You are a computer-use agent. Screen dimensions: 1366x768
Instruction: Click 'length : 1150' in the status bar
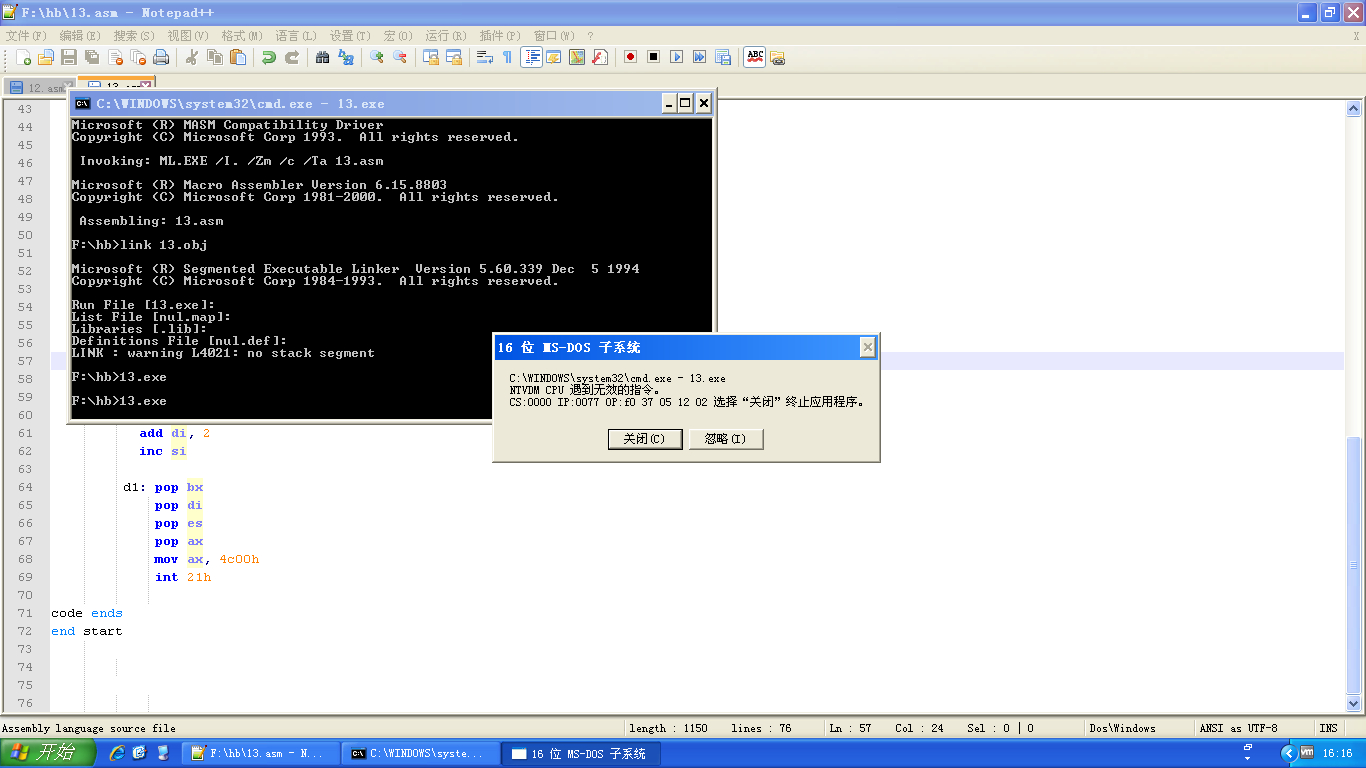(x=668, y=728)
